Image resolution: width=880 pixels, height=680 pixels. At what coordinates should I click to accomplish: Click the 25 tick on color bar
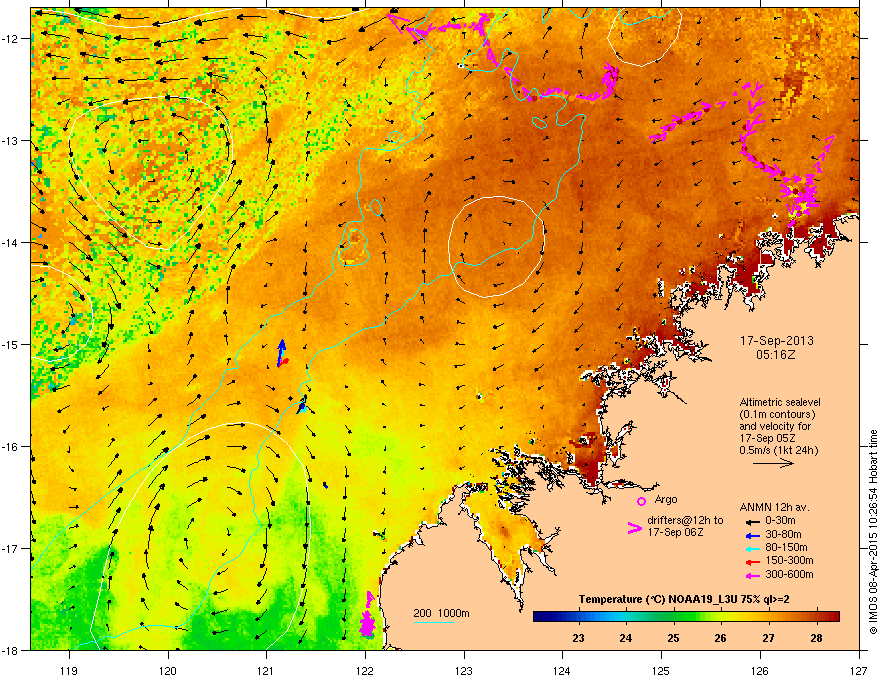tap(673, 638)
